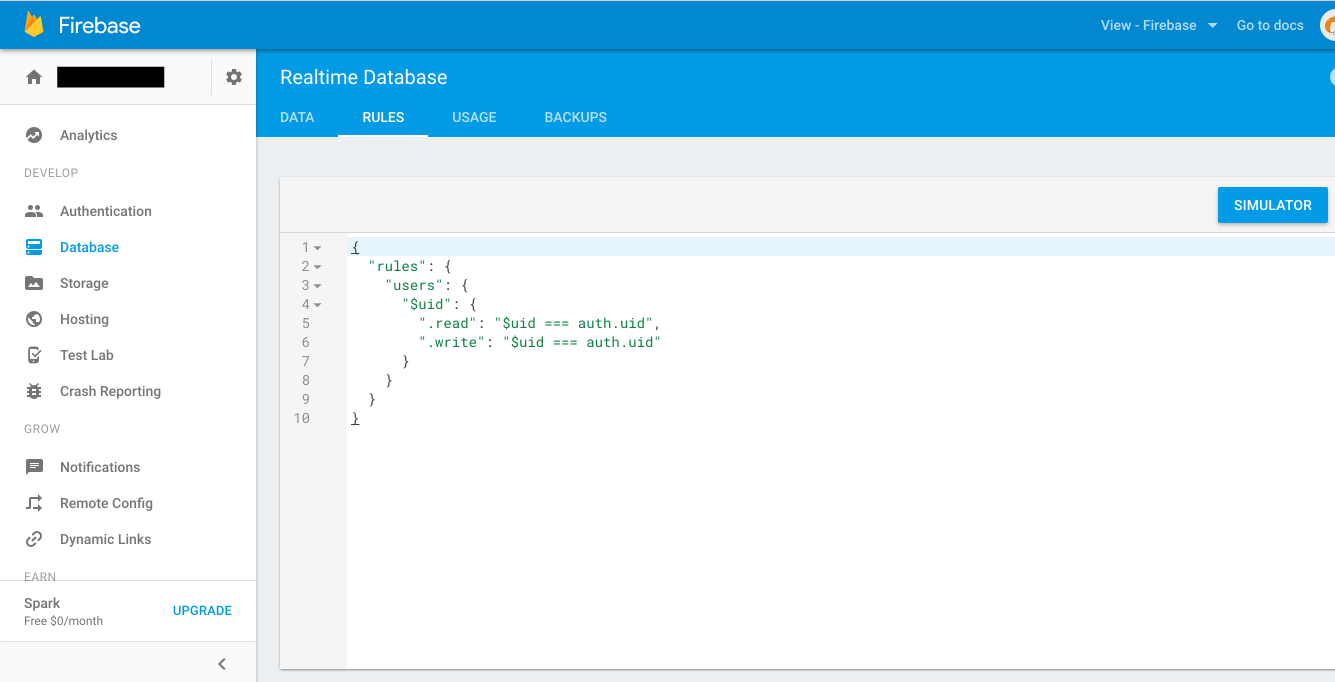Viewport: 1335px width, 682px height.
Task: Collapse the code fold at line 1
Action: click(x=317, y=247)
